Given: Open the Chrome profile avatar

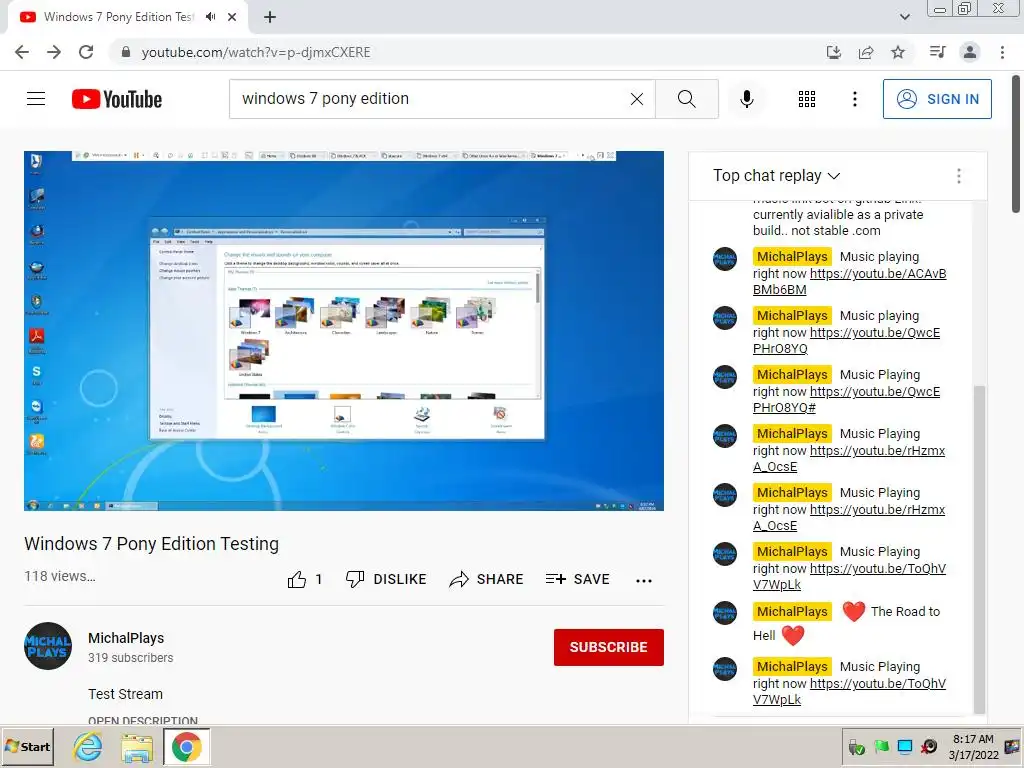Looking at the screenshot, I should [x=970, y=52].
